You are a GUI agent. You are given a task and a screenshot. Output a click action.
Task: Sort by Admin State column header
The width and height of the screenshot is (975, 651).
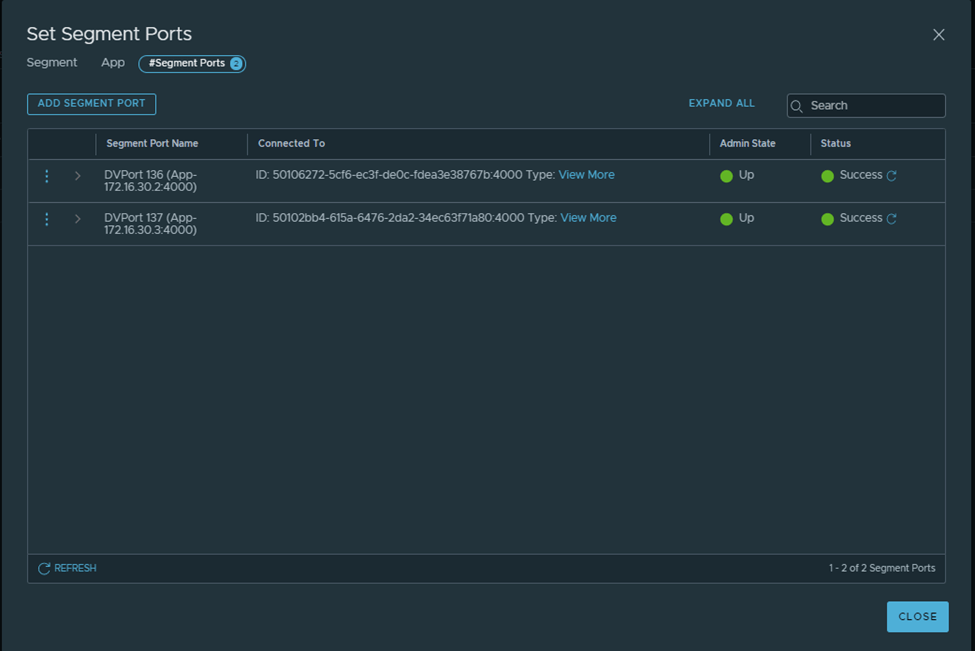[x=747, y=144]
